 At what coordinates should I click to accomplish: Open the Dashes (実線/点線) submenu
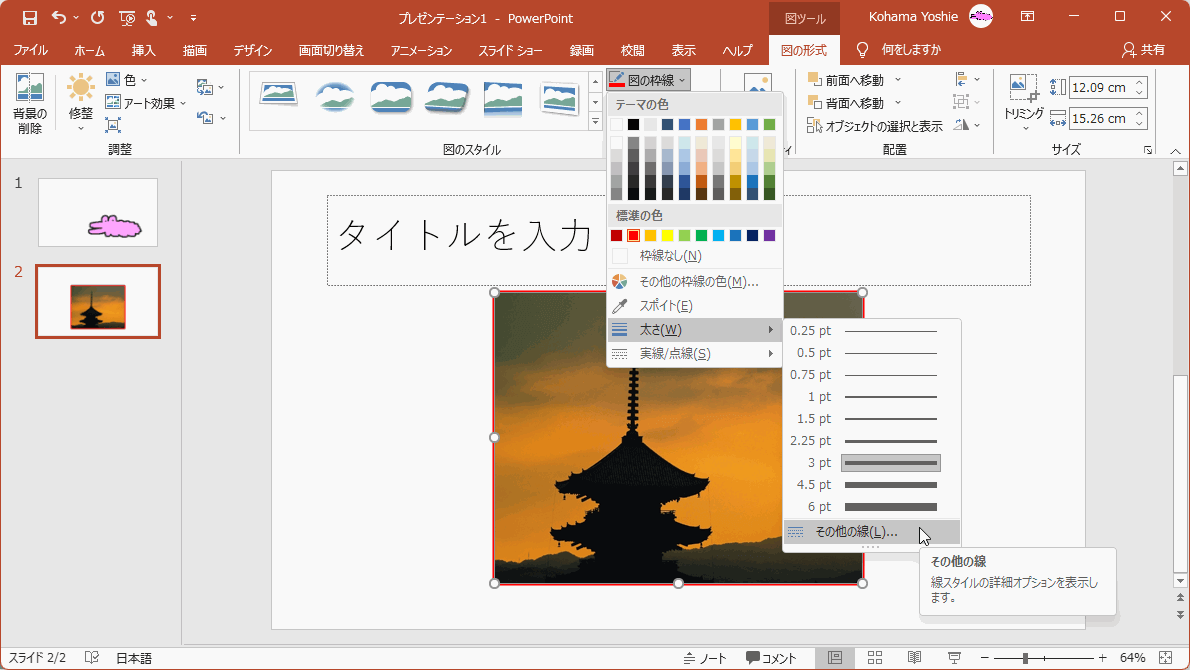(694, 354)
